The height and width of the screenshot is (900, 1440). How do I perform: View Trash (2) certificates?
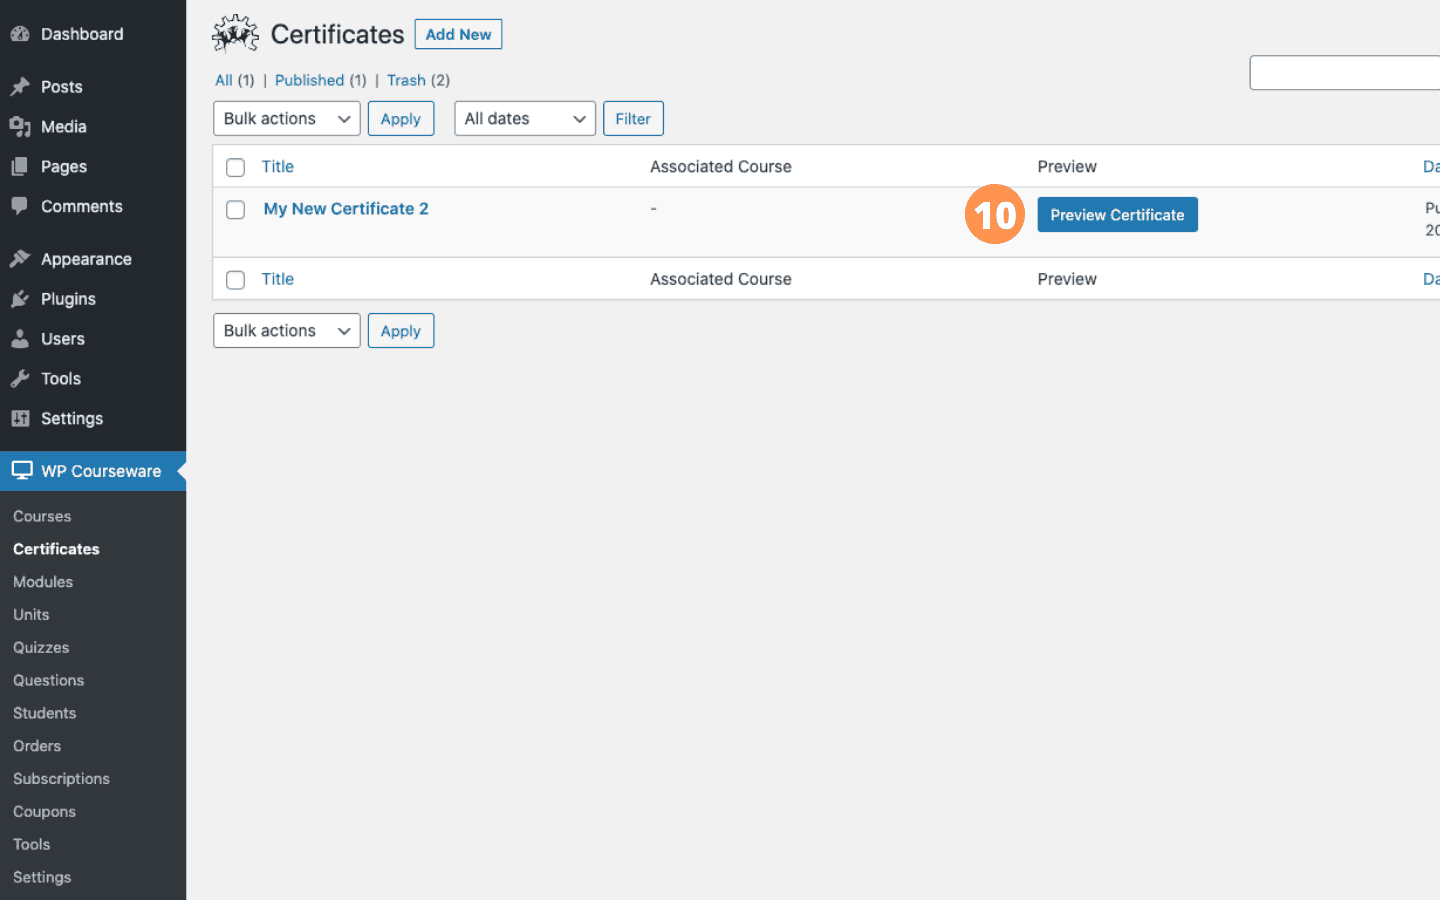[418, 80]
